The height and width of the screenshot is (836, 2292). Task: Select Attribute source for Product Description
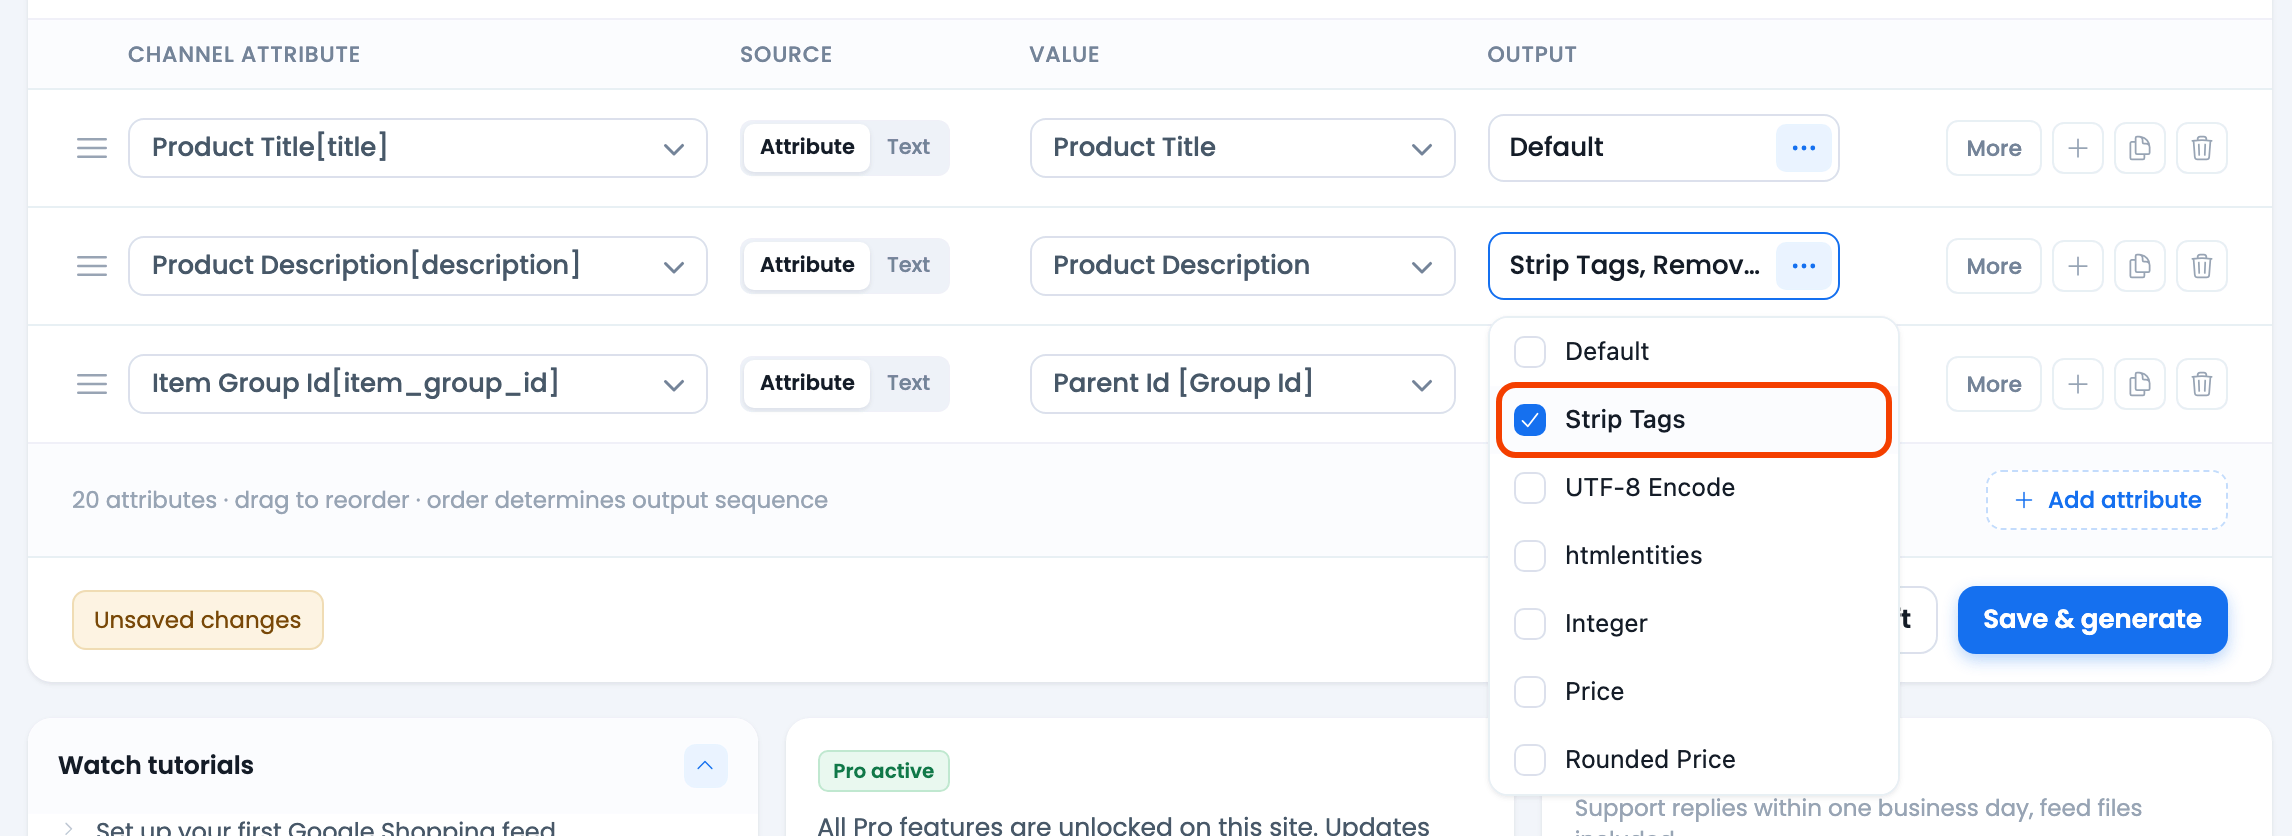(807, 265)
